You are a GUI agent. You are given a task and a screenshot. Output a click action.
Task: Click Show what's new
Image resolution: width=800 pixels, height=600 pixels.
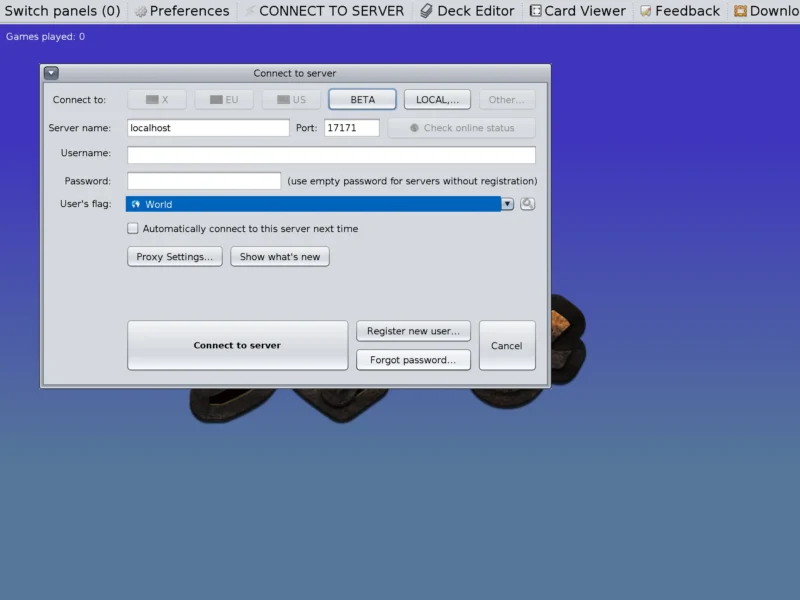(280, 257)
